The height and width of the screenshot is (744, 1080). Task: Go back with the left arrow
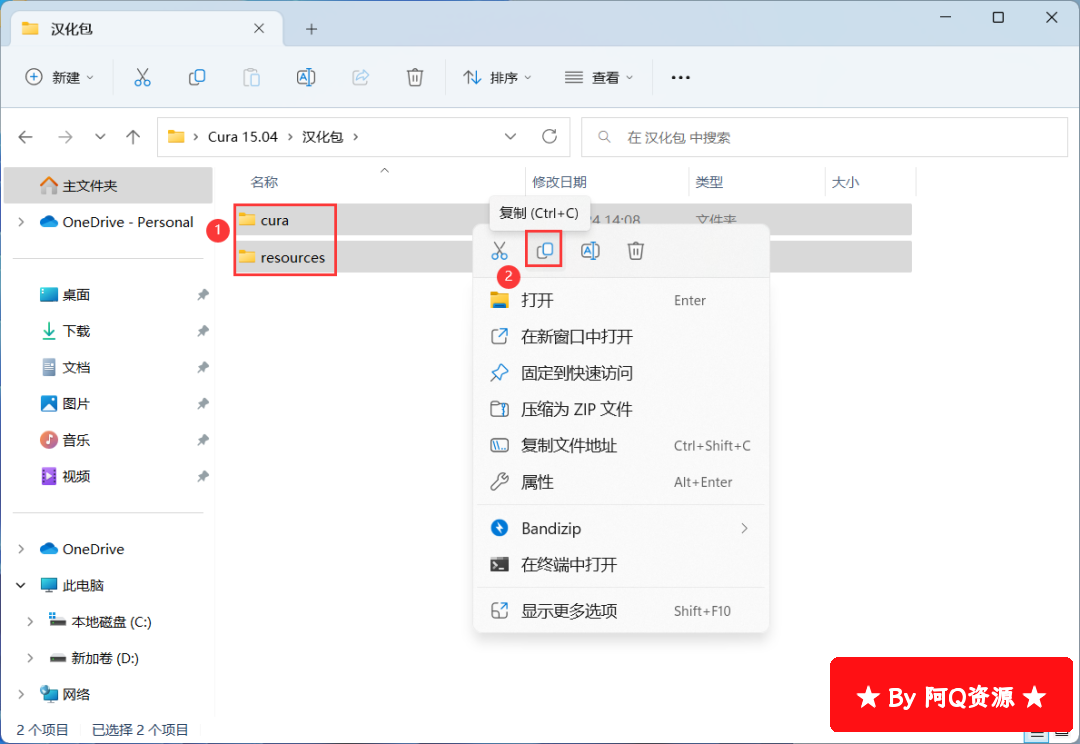coord(25,137)
